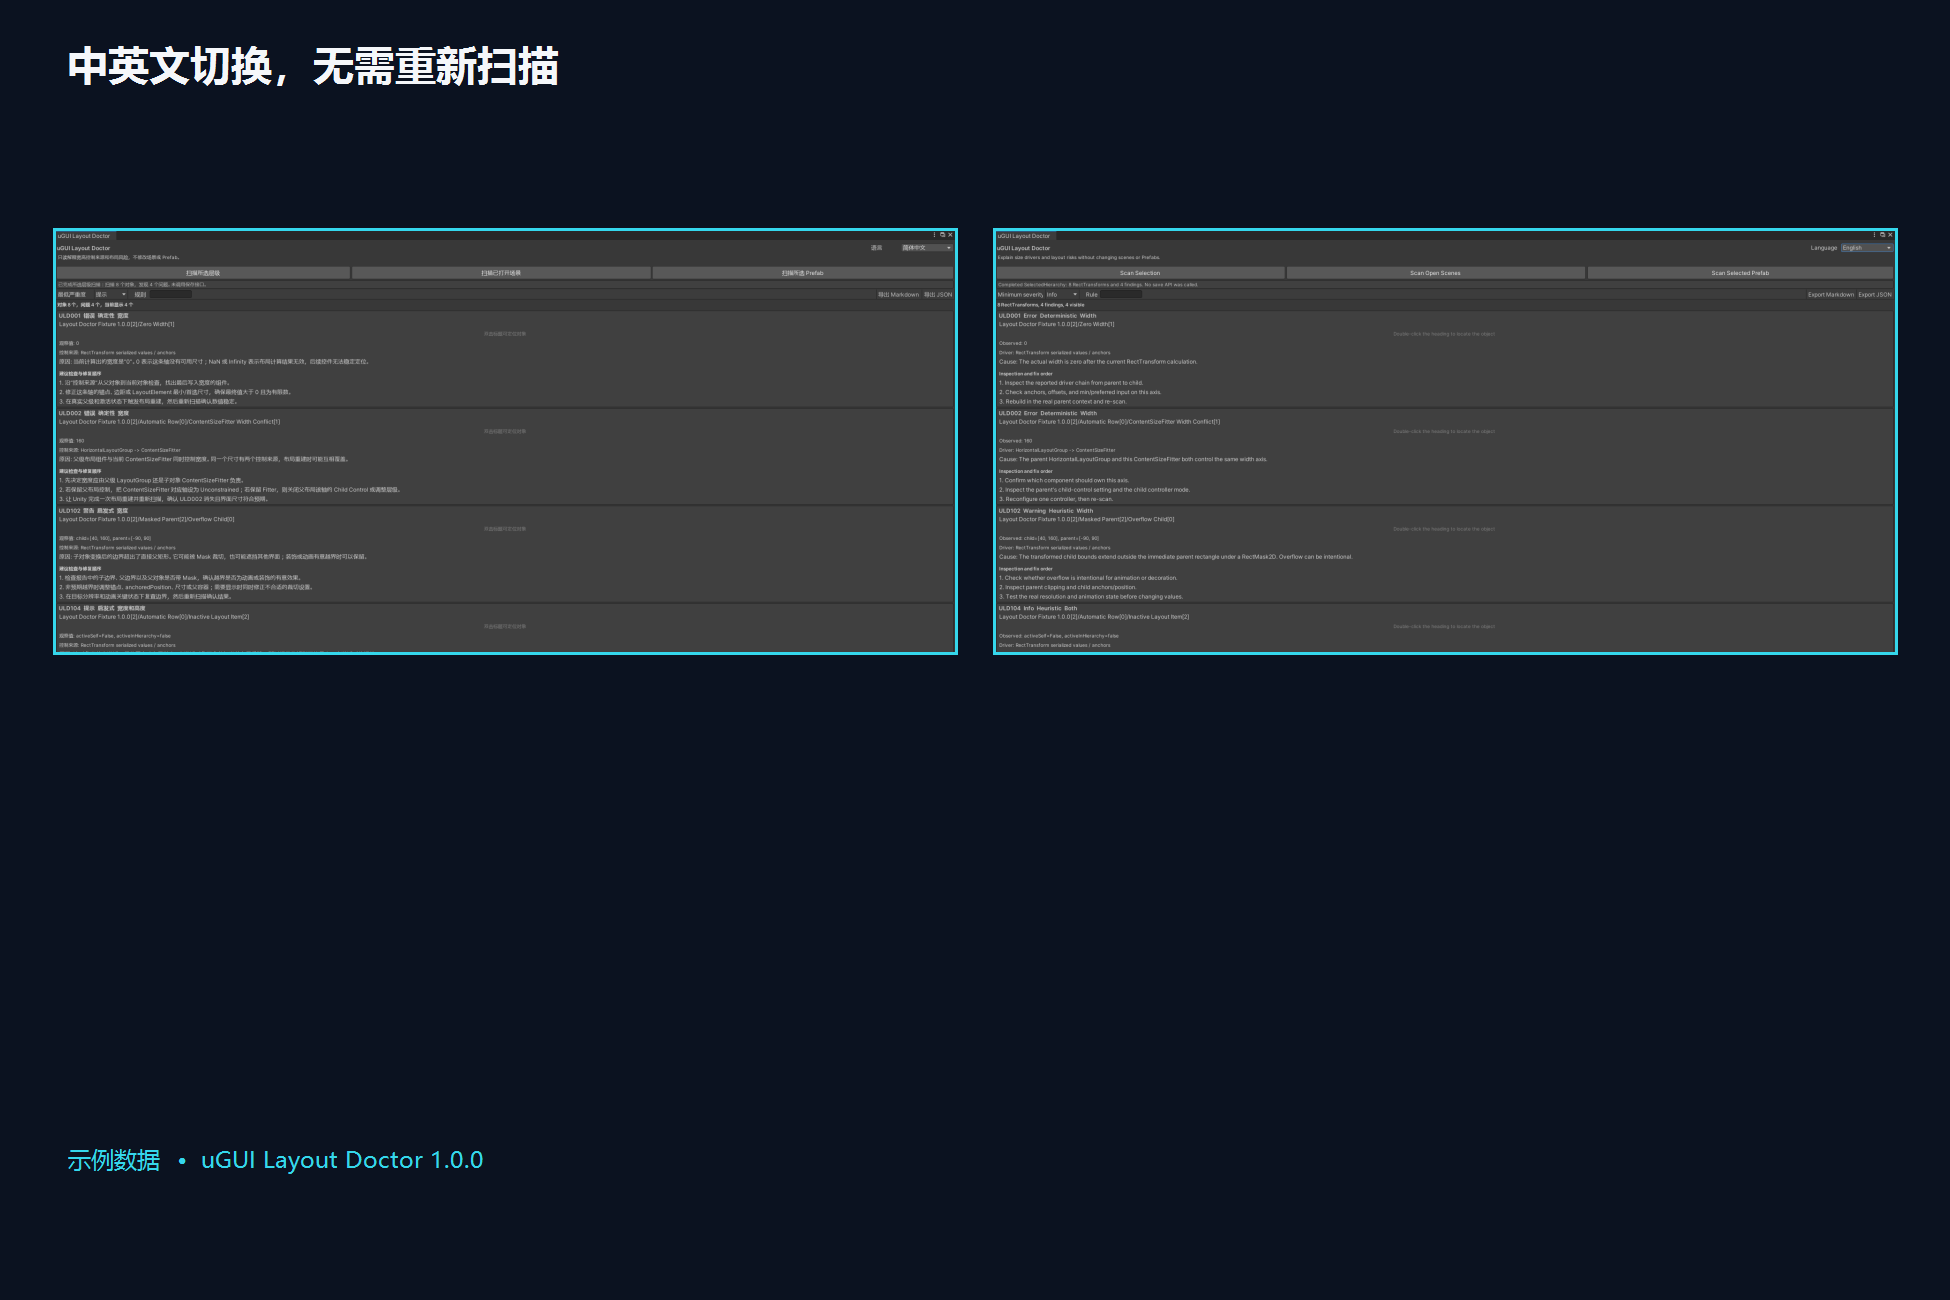This screenshot has height=1300, width=1950.
Task: Select the uGUI Layout Doctor tab in the Chinese window
Action: tap(84, 236)
